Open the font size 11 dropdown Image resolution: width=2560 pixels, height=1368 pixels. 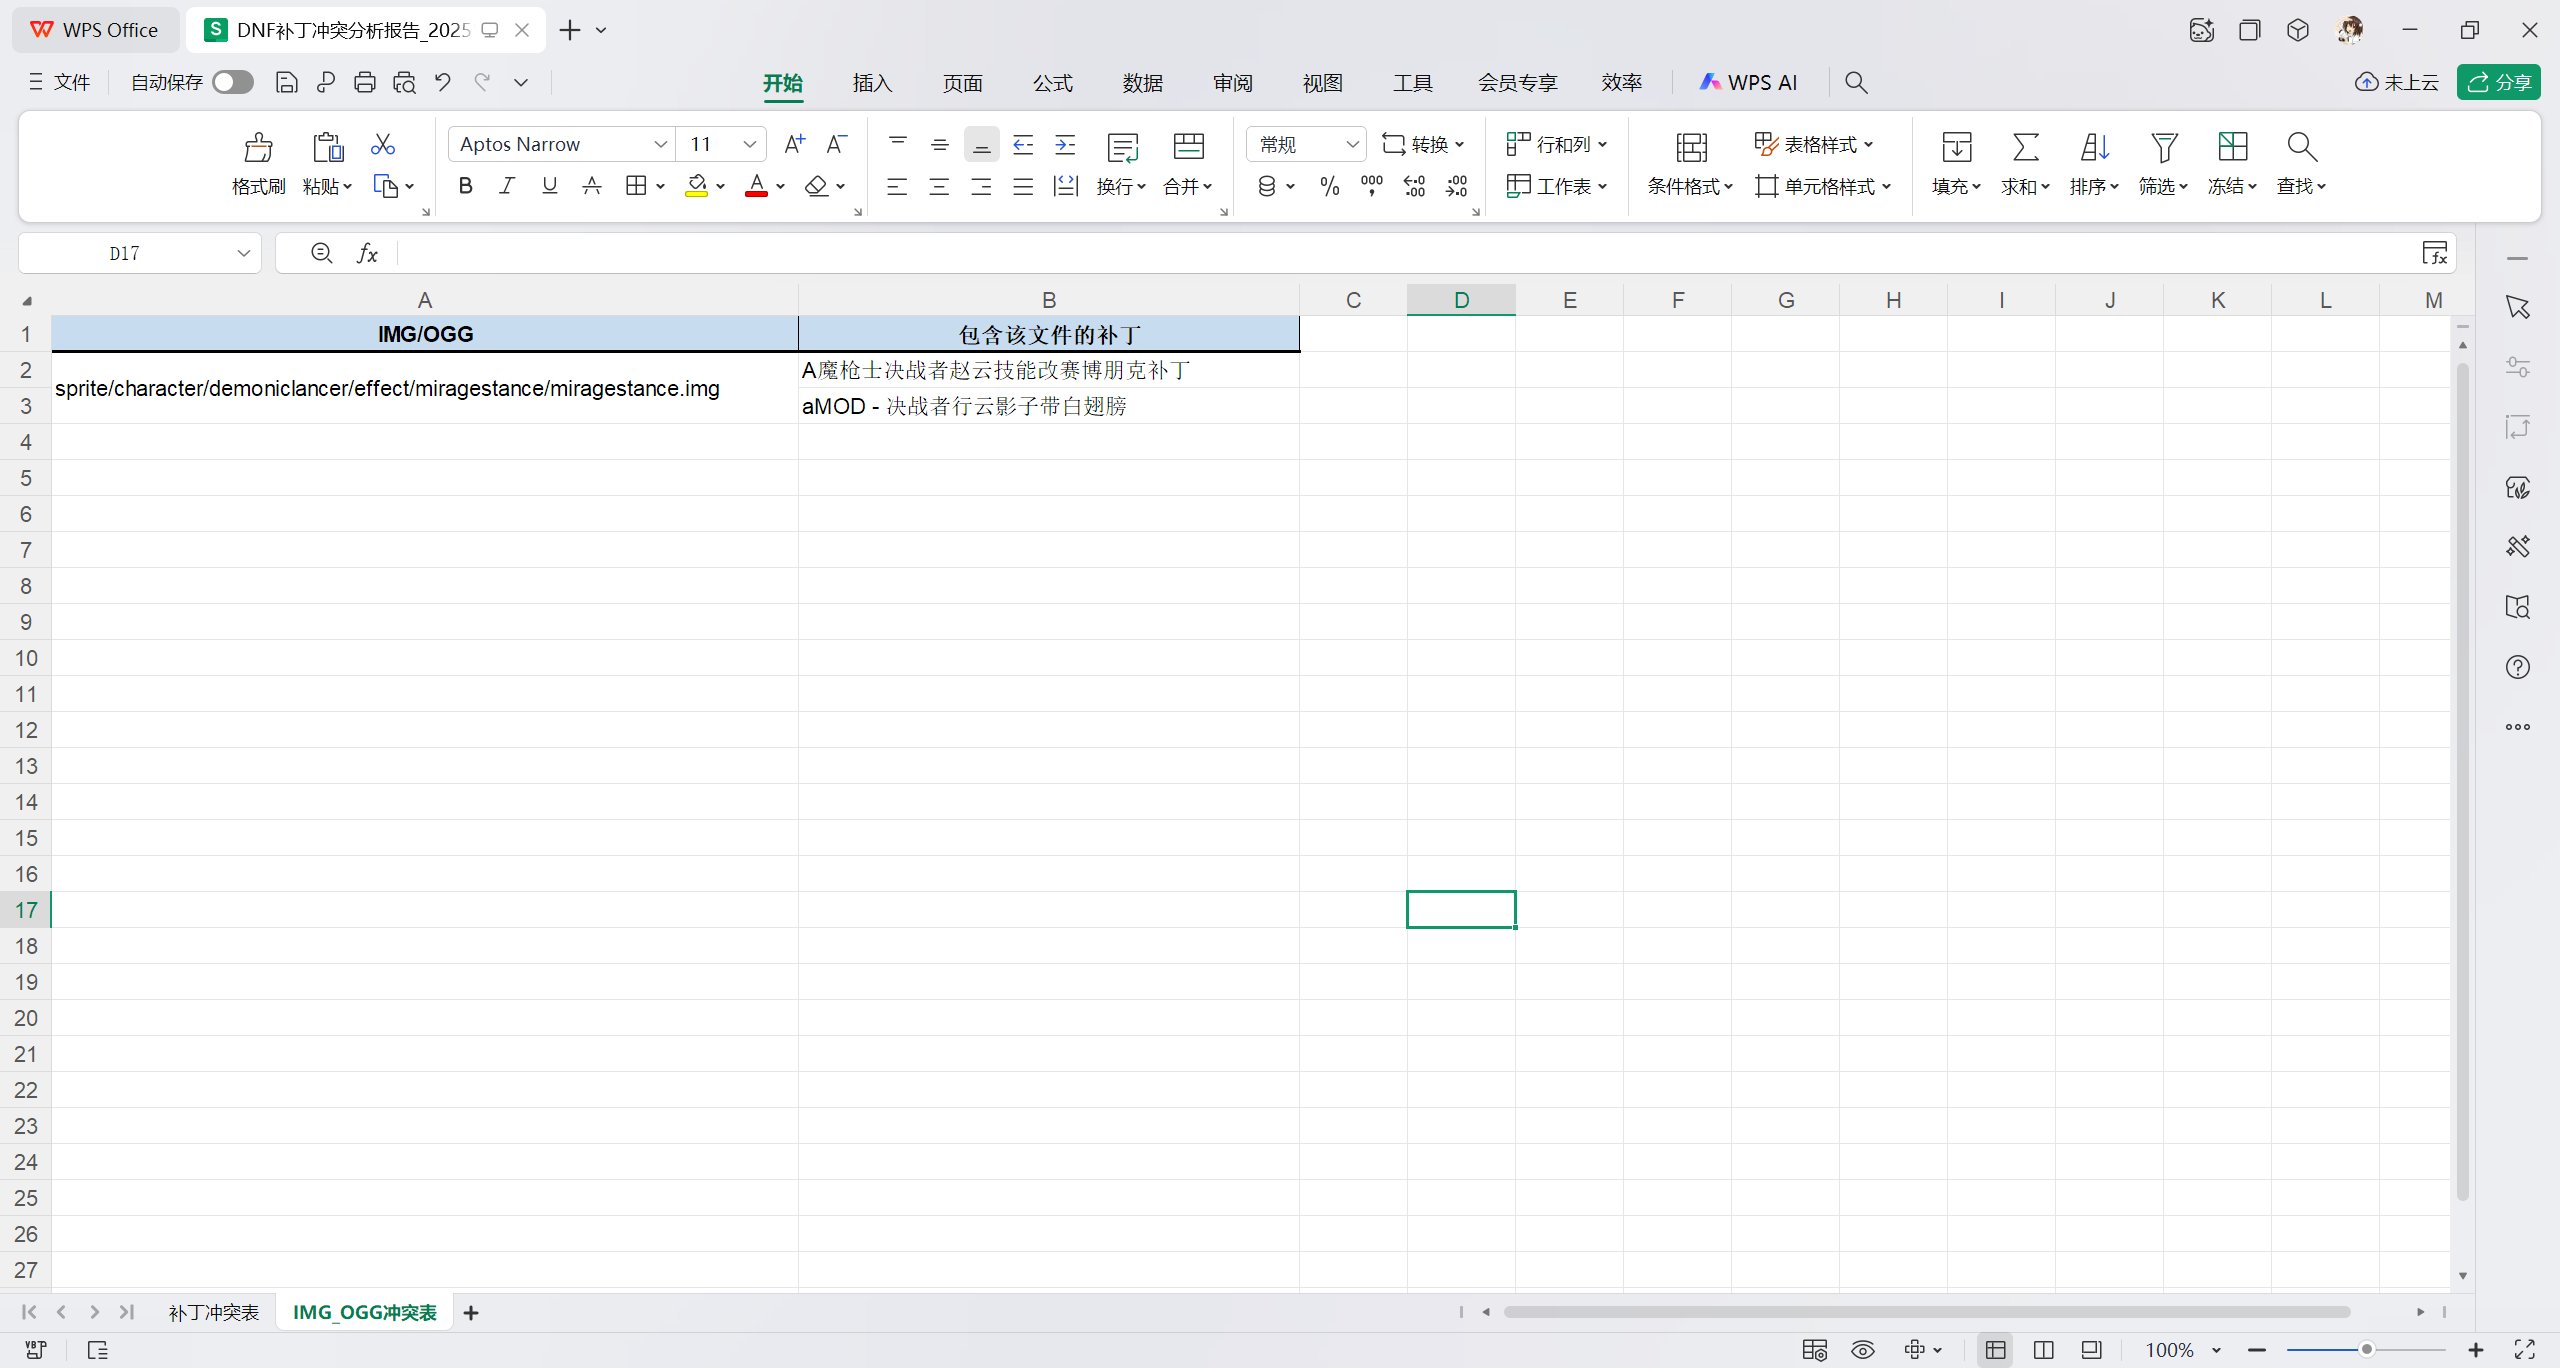coord(749,144)
